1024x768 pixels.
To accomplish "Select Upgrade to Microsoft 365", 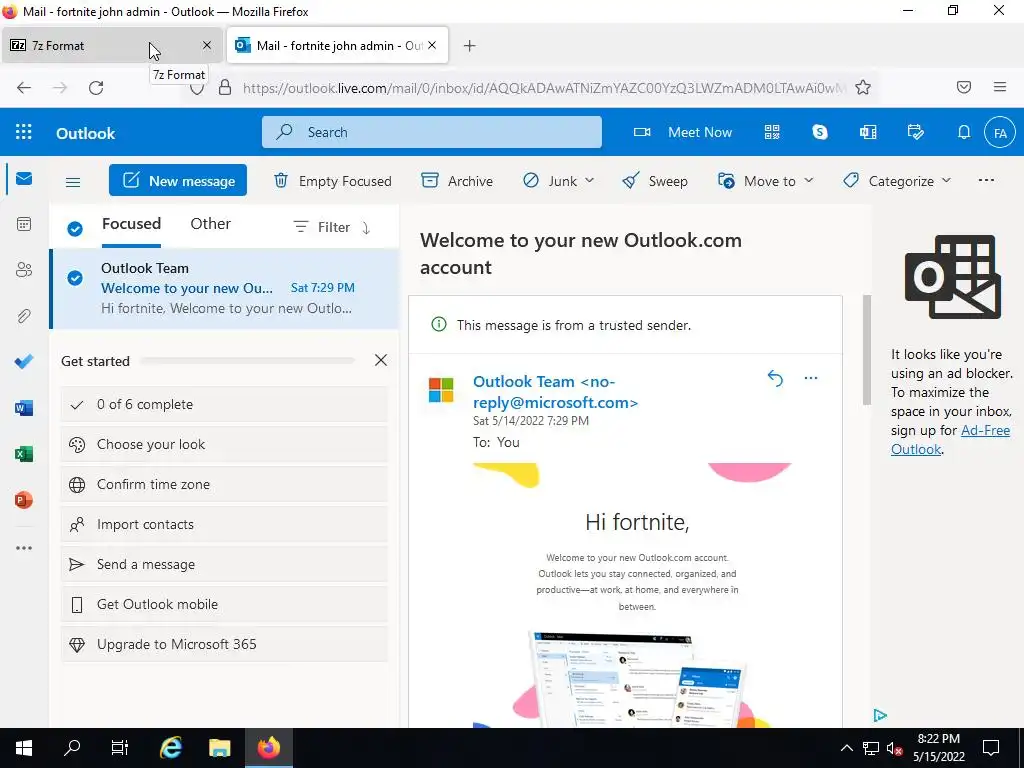I will coord(224,645).
